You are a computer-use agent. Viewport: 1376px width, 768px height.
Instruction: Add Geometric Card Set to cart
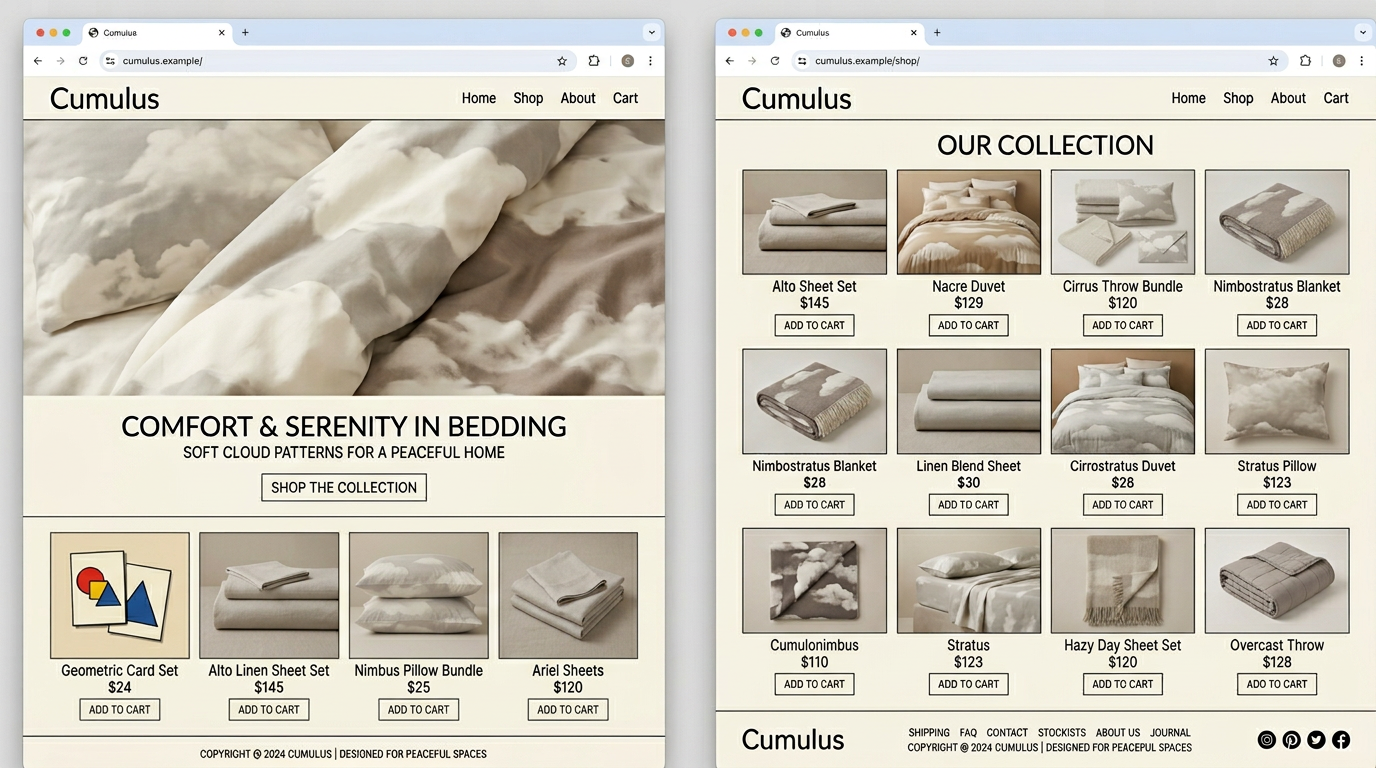(x=119, y=710)
